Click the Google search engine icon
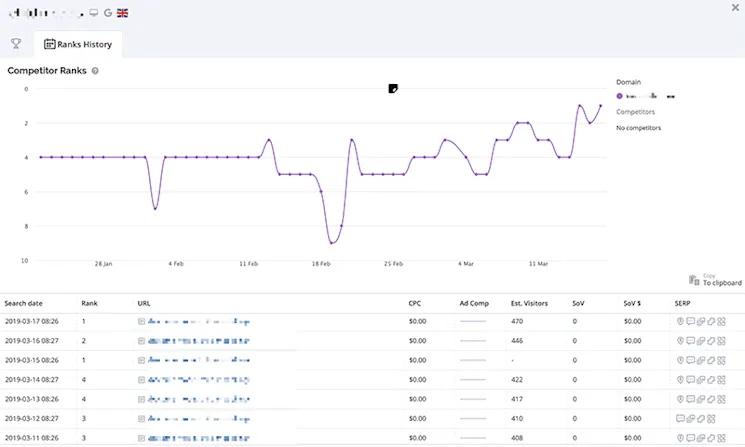 (x=107, y=13)
